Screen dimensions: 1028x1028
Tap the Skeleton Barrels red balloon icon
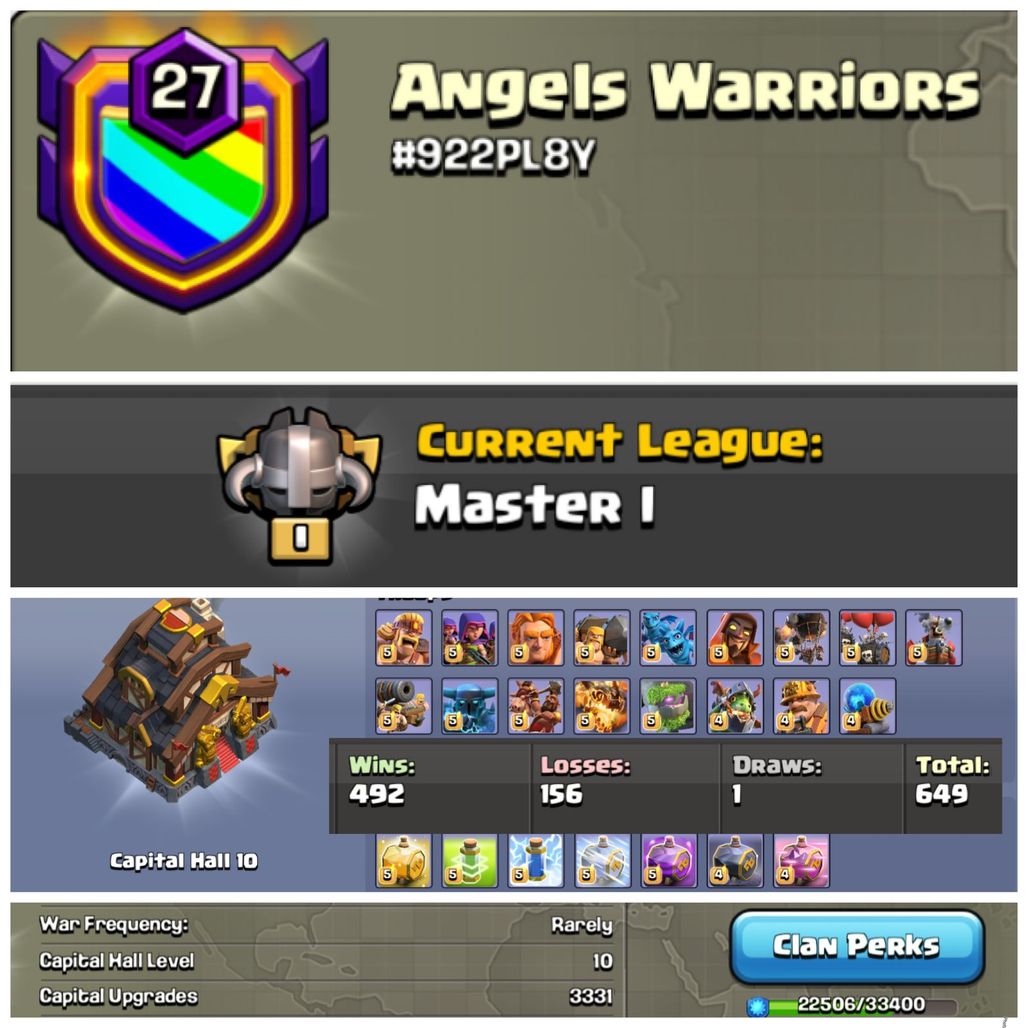point(867,637)
